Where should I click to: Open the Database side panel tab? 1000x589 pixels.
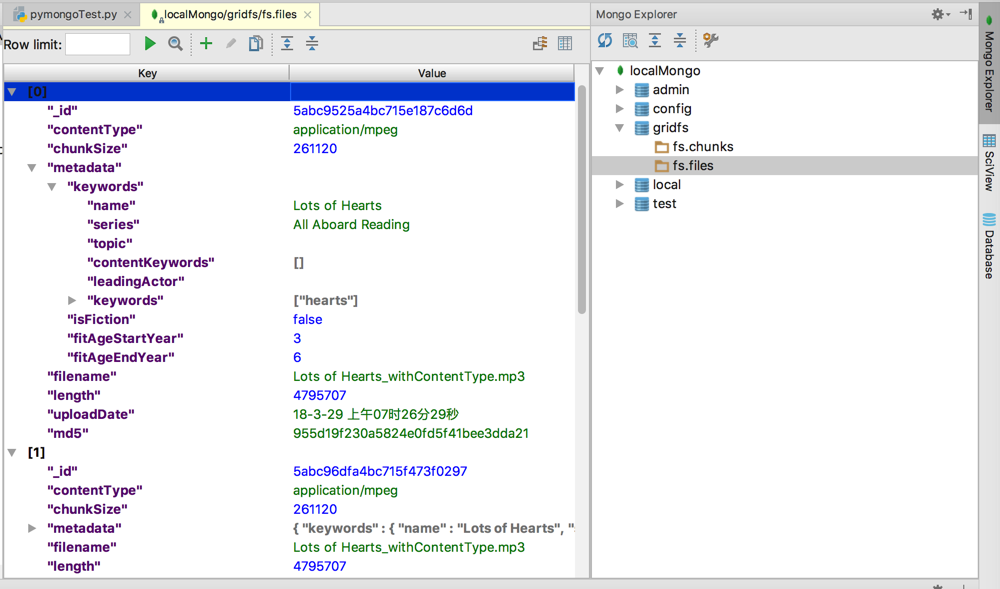989,246
